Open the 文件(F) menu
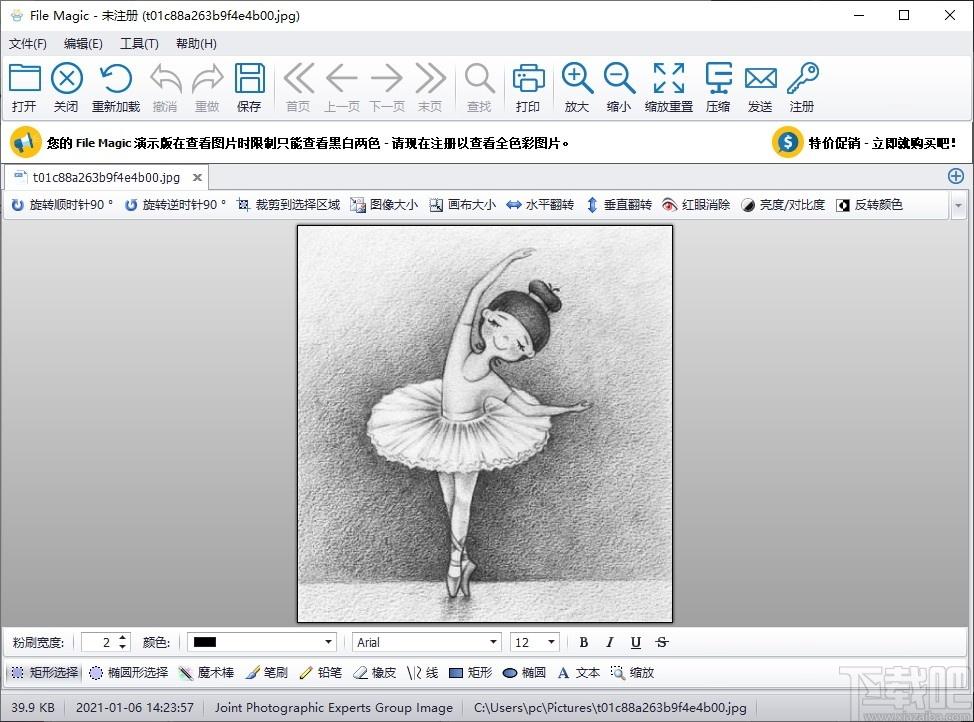 [27, 43]
